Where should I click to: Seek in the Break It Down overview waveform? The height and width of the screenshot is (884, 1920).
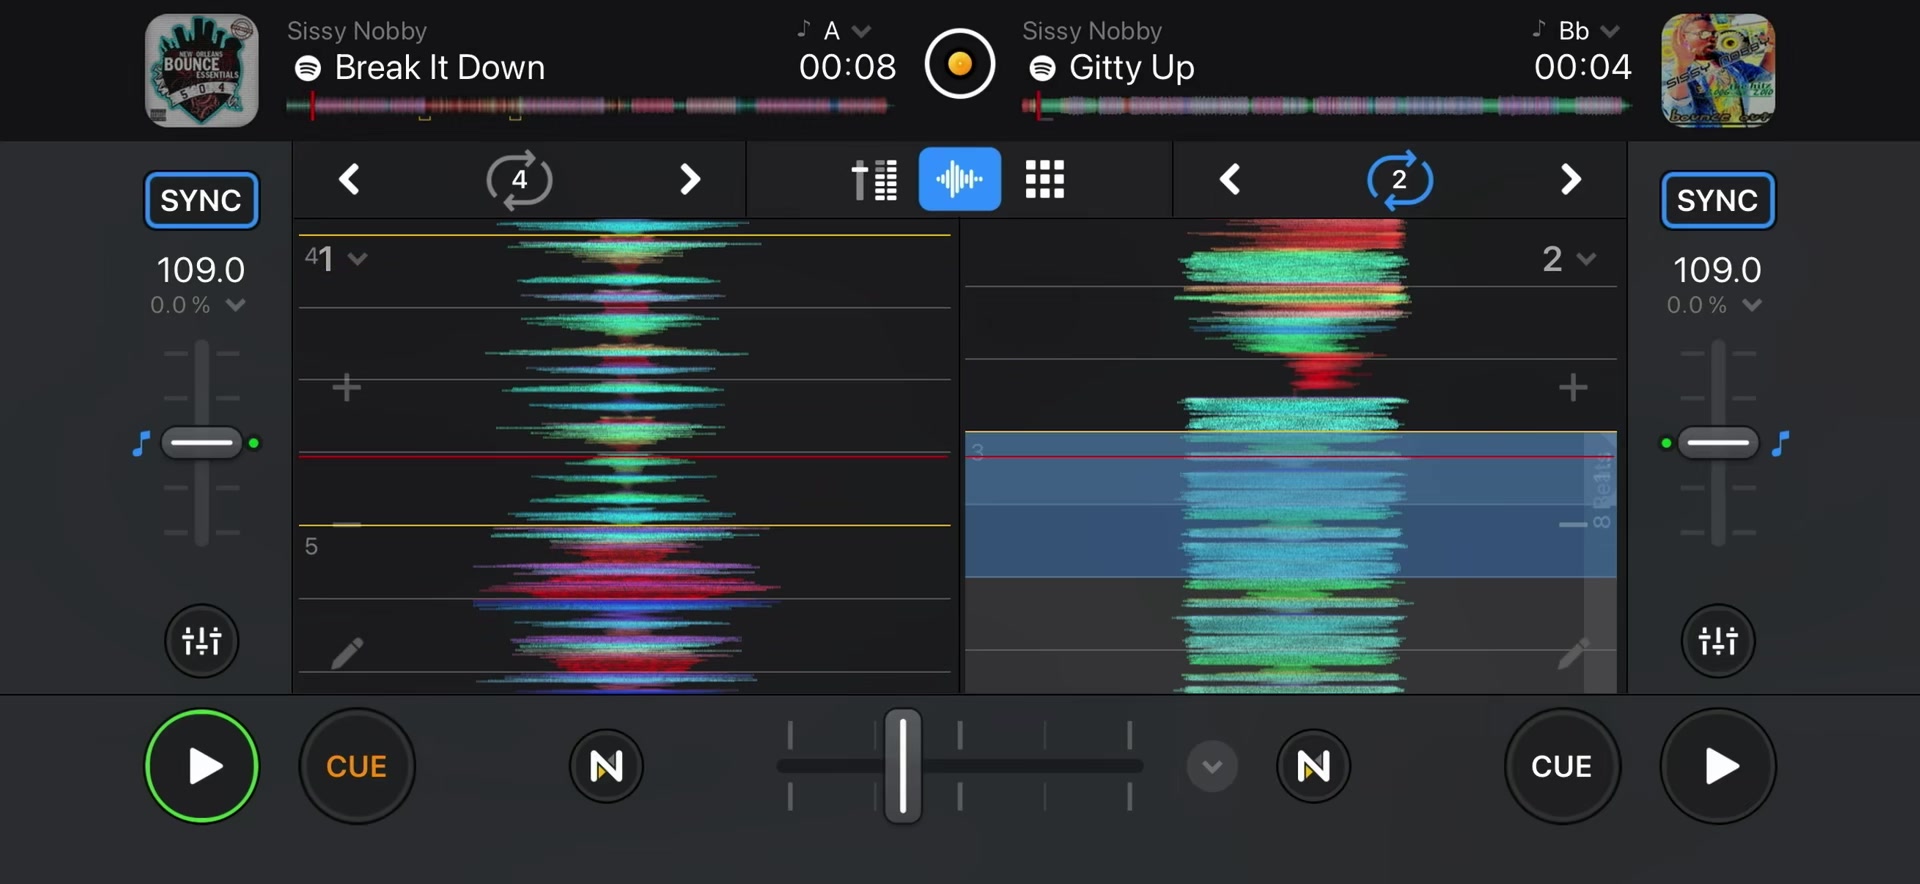click(x=588, y=105)
